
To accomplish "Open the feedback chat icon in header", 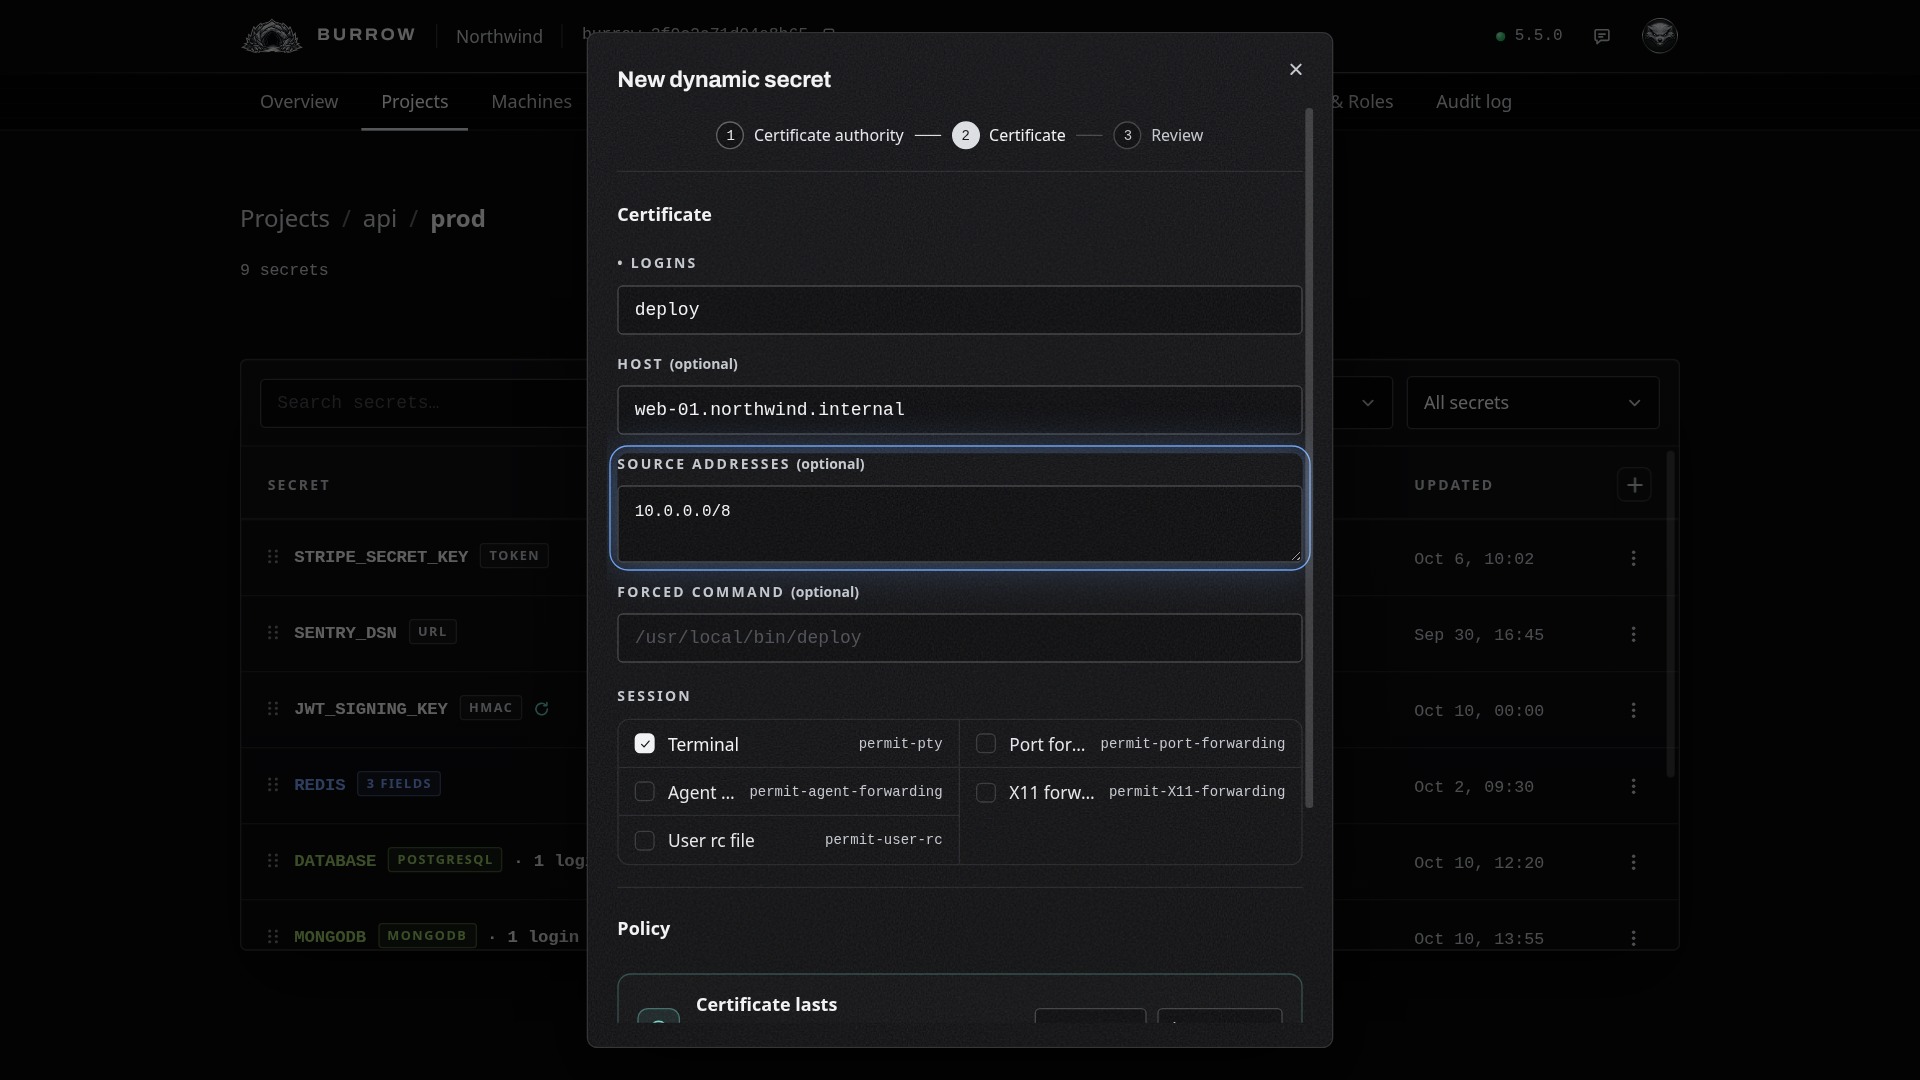I will (1602, 36).
